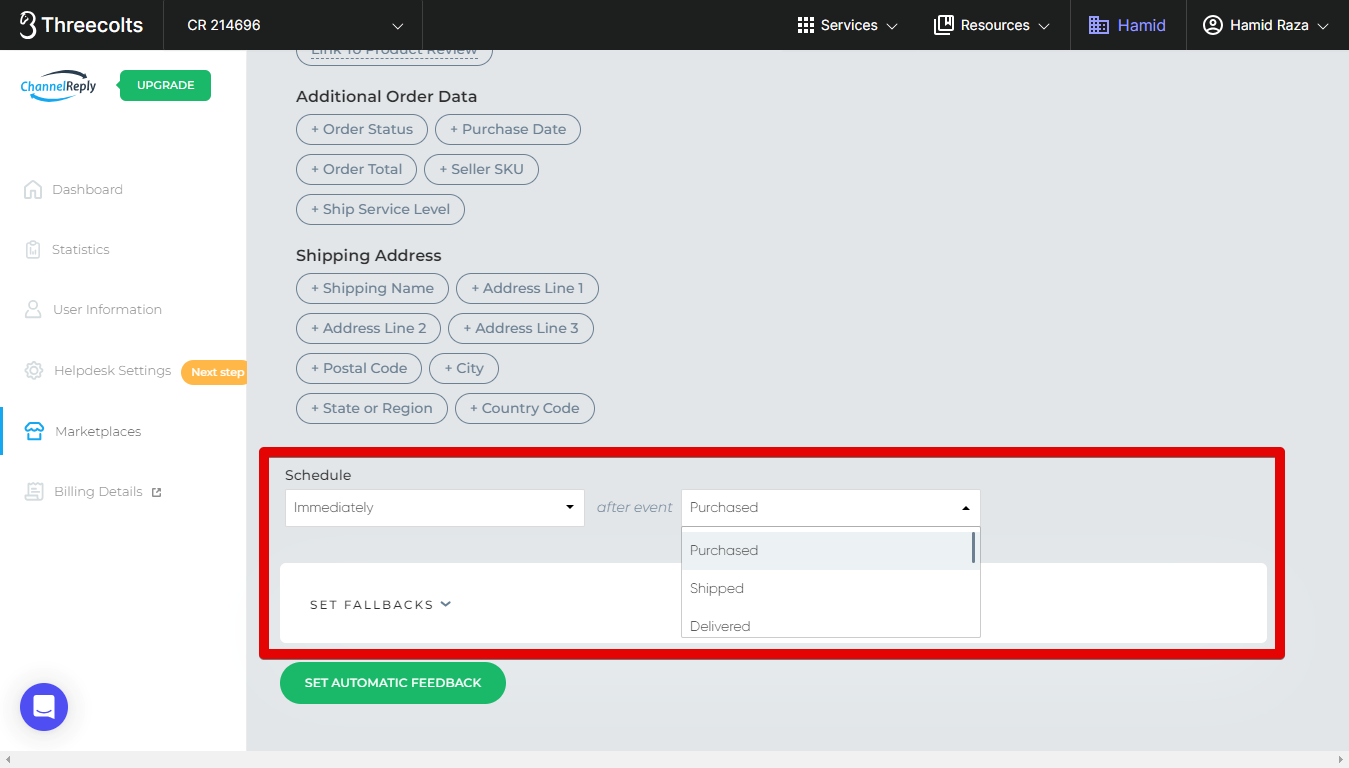Open Marketplaces in the sidebar

(98, 431)
